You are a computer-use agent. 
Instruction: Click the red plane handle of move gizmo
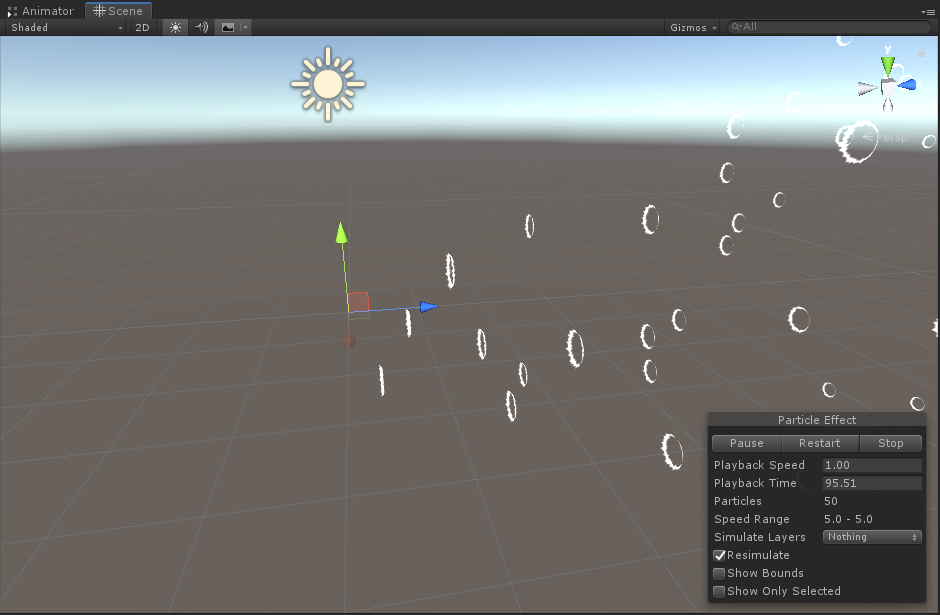click(358, 302)
